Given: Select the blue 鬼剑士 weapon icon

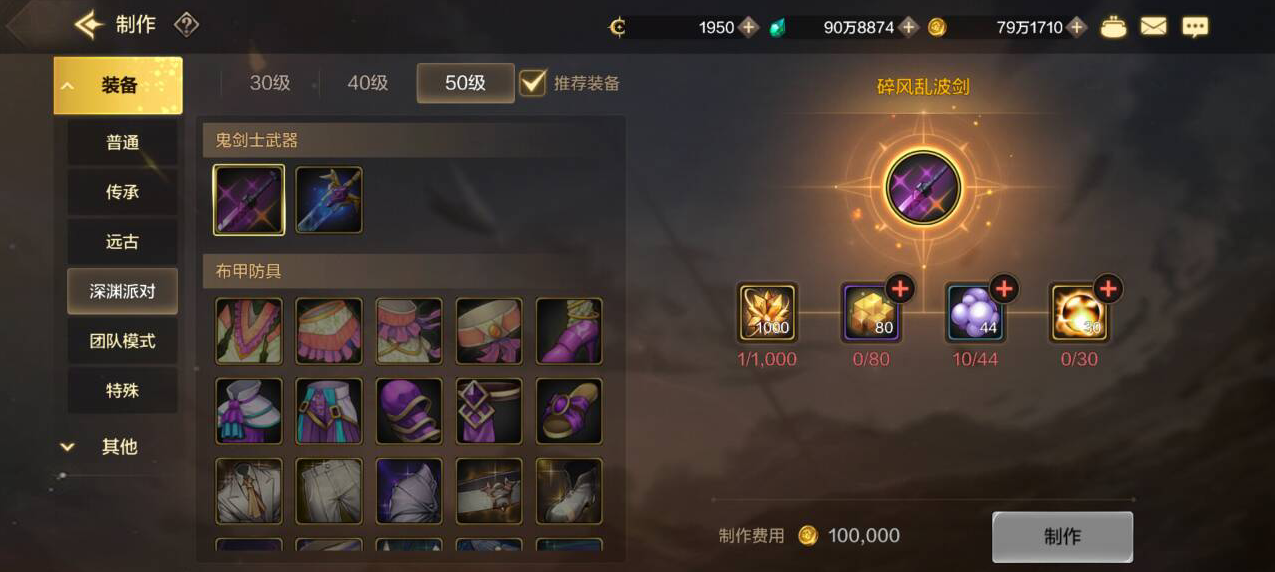Looking at the screenshot, I should [x=329, y=200].
